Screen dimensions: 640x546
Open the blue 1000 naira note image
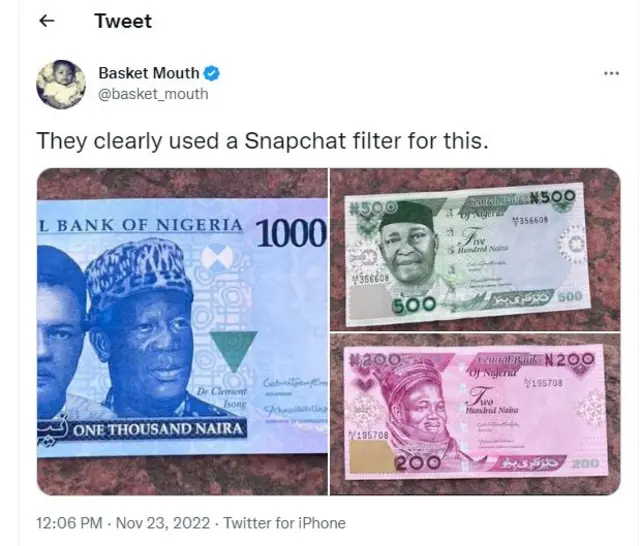182,331
